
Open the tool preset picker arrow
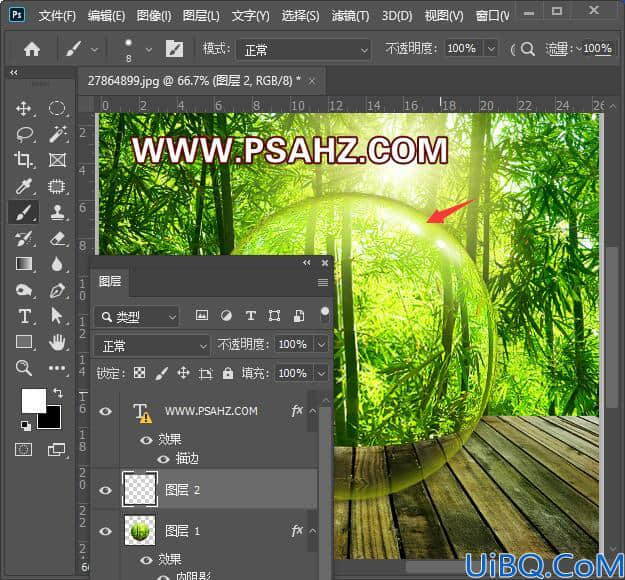[95, 50]
